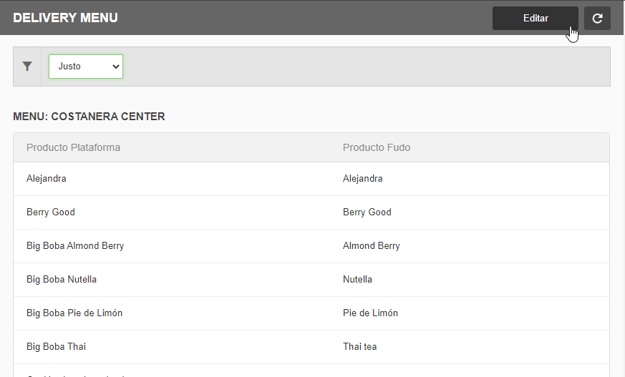
Task: Click the refresh icon button
Action: click(597, 18)
